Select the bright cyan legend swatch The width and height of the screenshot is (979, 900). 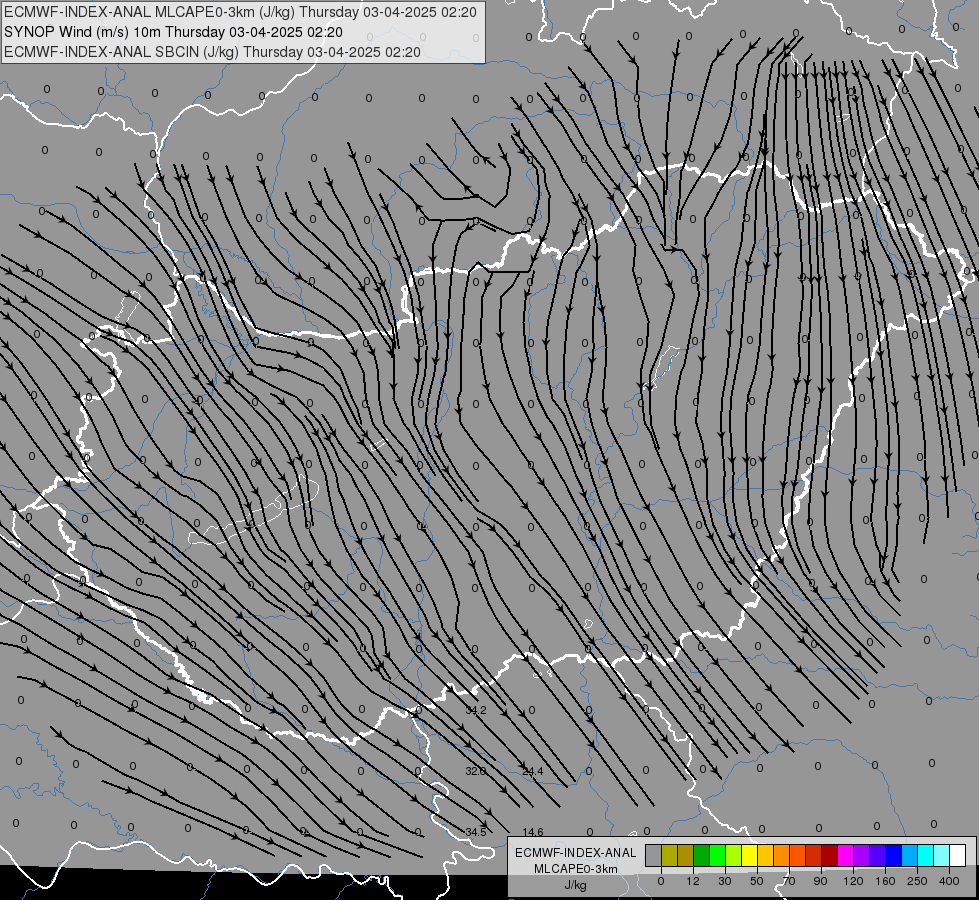(926, 855)
